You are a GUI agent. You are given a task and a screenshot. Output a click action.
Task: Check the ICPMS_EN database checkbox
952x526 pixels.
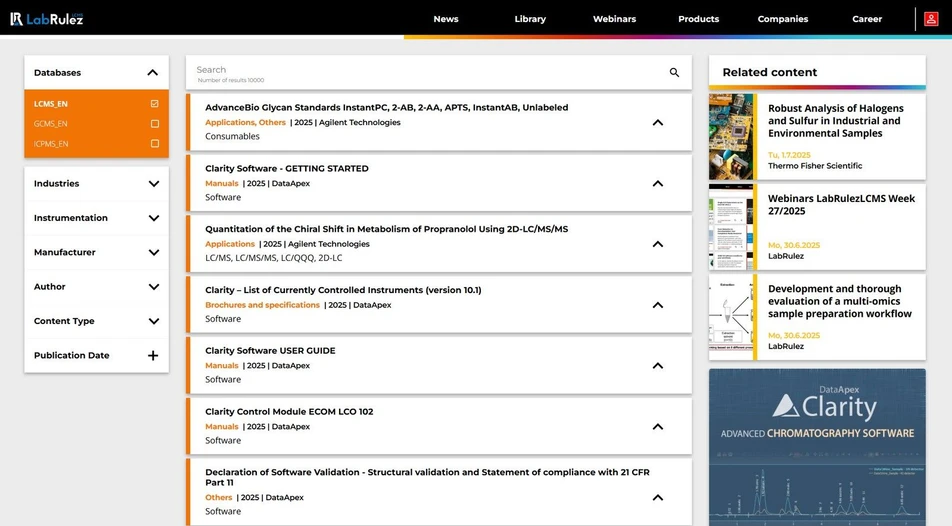(155, 144)
